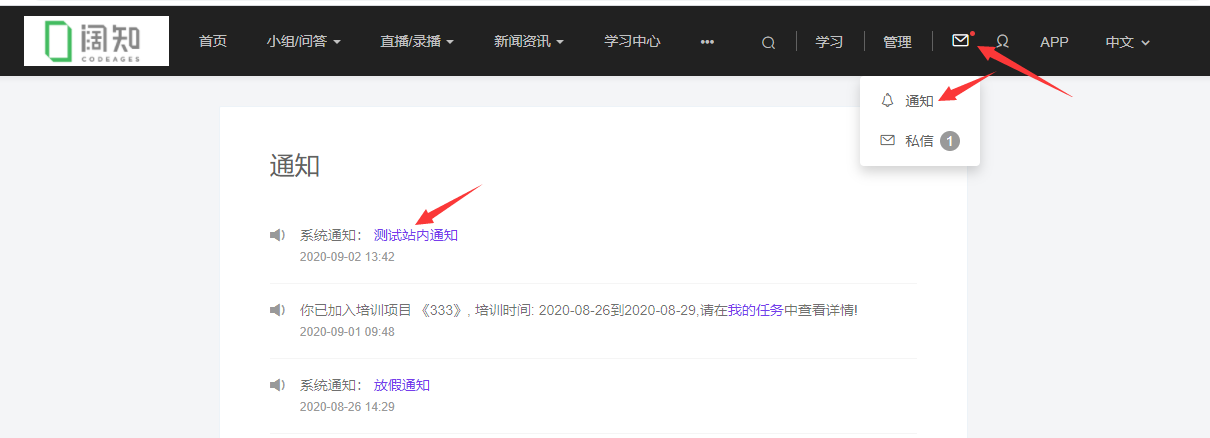Click the 阔知 CODEAGES logo
Viewport: 1210px width, 438px height.
[96, 41]
